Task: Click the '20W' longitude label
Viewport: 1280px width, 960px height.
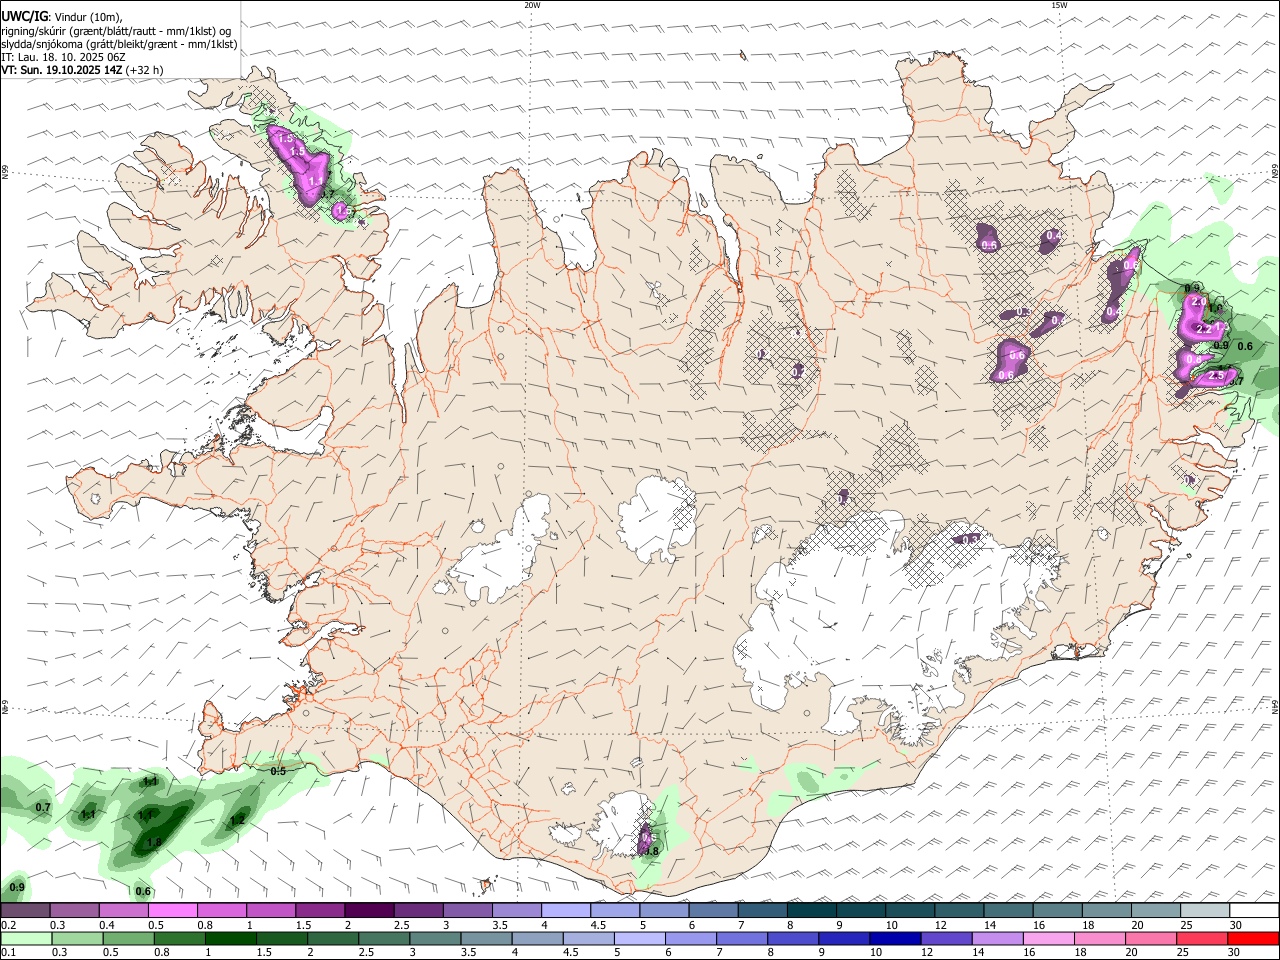Action: pyautogui.click(x=532, y=5)
